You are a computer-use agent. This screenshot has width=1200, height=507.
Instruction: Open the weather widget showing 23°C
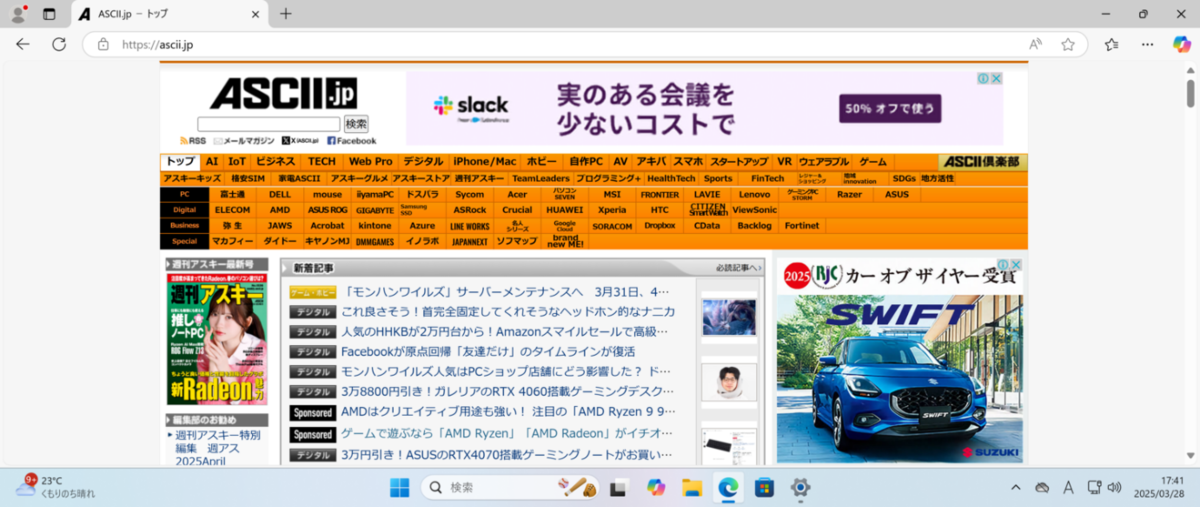[x=55, y=487]
